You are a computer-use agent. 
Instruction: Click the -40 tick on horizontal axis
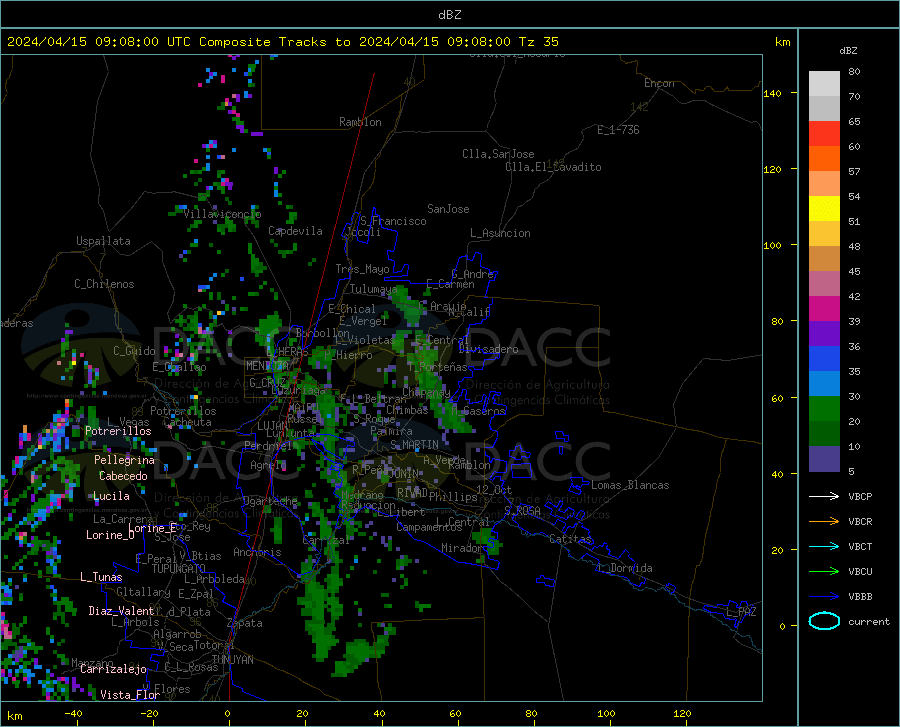coord(73,714)
